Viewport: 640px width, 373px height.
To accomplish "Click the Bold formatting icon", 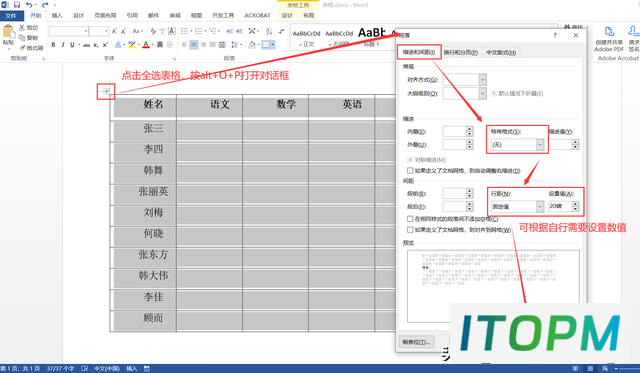I will (x=53, y=45).
